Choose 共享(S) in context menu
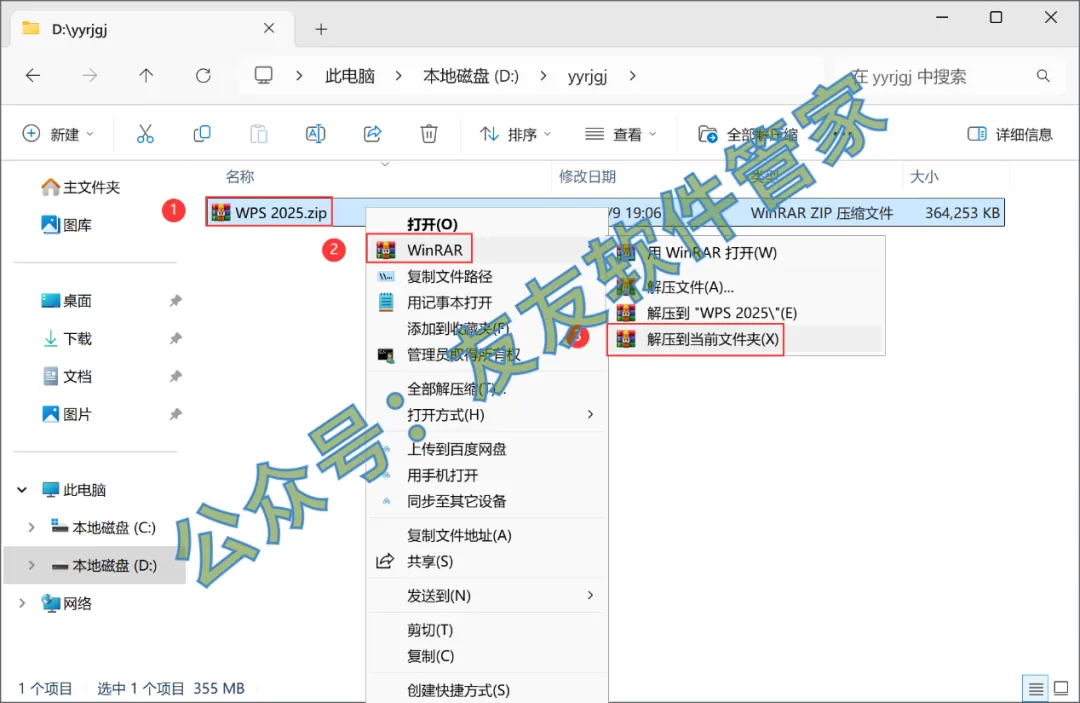Screen dimensions: 1080x703 (x=430, y=562)
